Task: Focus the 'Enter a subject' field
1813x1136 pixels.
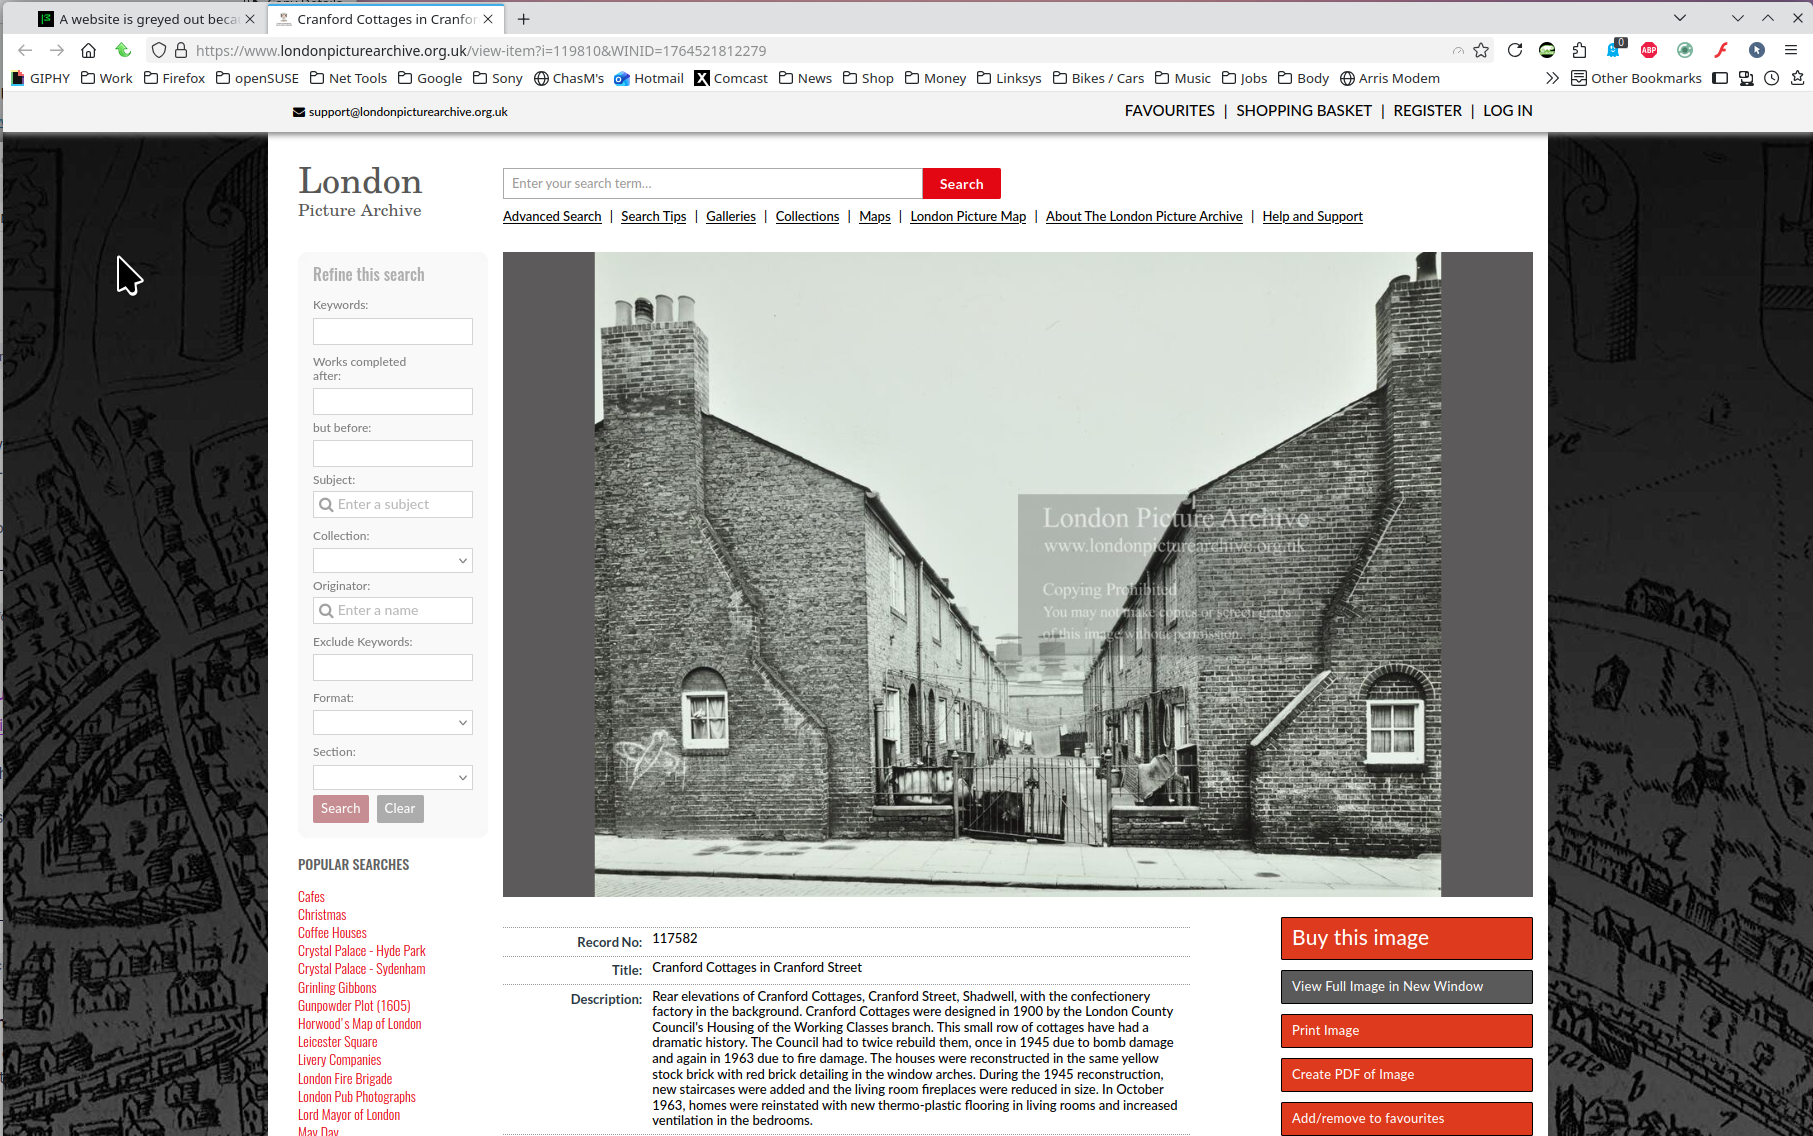Action: pos(392,505)
